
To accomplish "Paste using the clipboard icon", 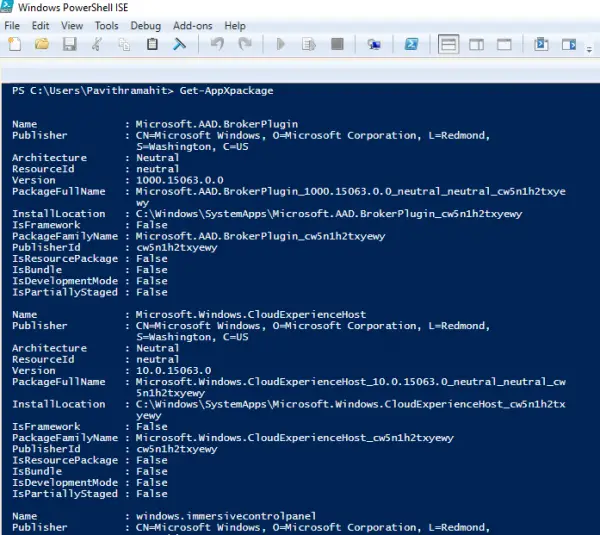I will (x=152, y=44).
